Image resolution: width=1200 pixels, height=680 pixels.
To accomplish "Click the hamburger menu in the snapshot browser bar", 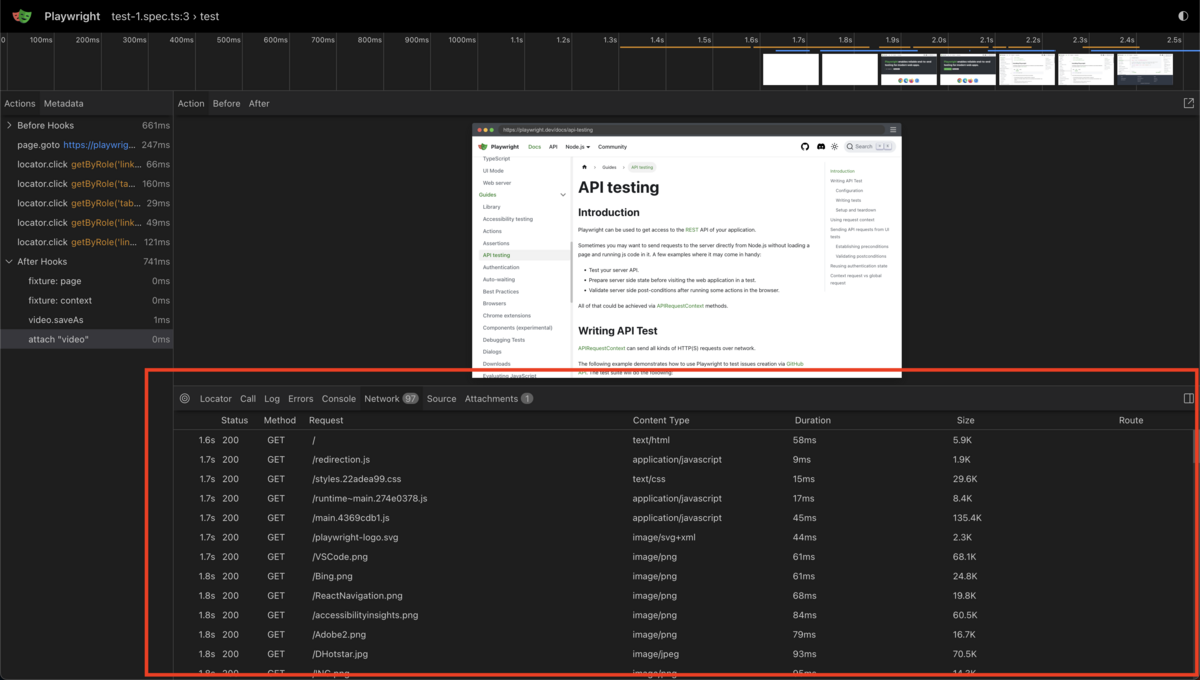I will [893, 130].
